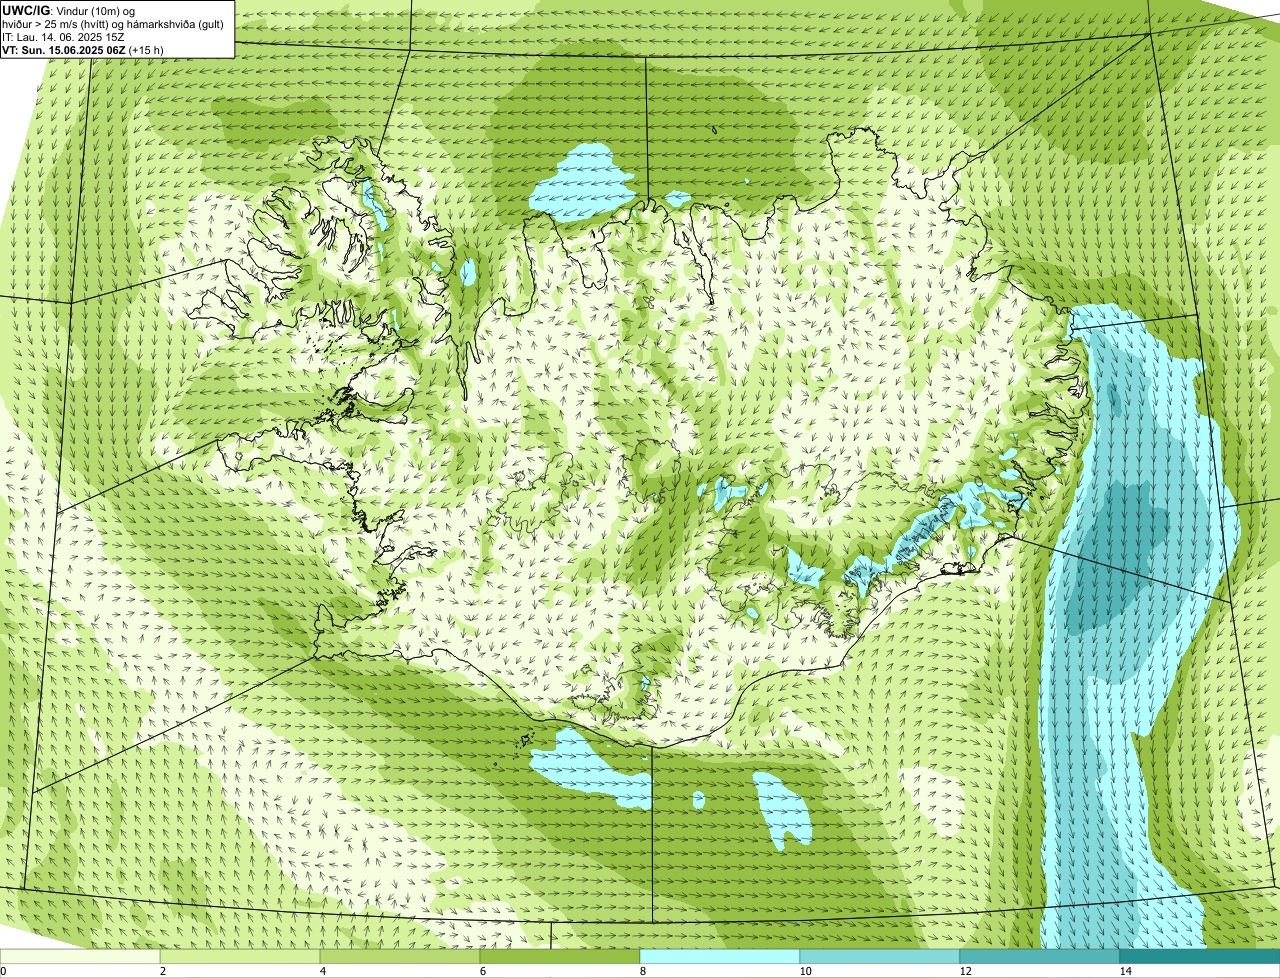Click the '0' label on the color scale
Viewport: 1280px width, 978px height.
pos(3,971)
